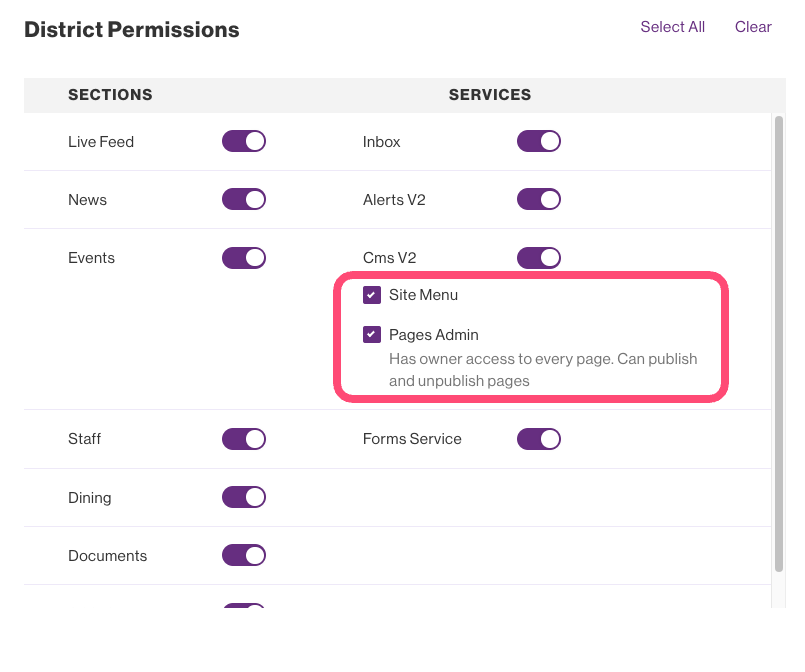Toggle the Staff section permission
The height and width of the screenshot is (672, 805).
coord(243,438)
